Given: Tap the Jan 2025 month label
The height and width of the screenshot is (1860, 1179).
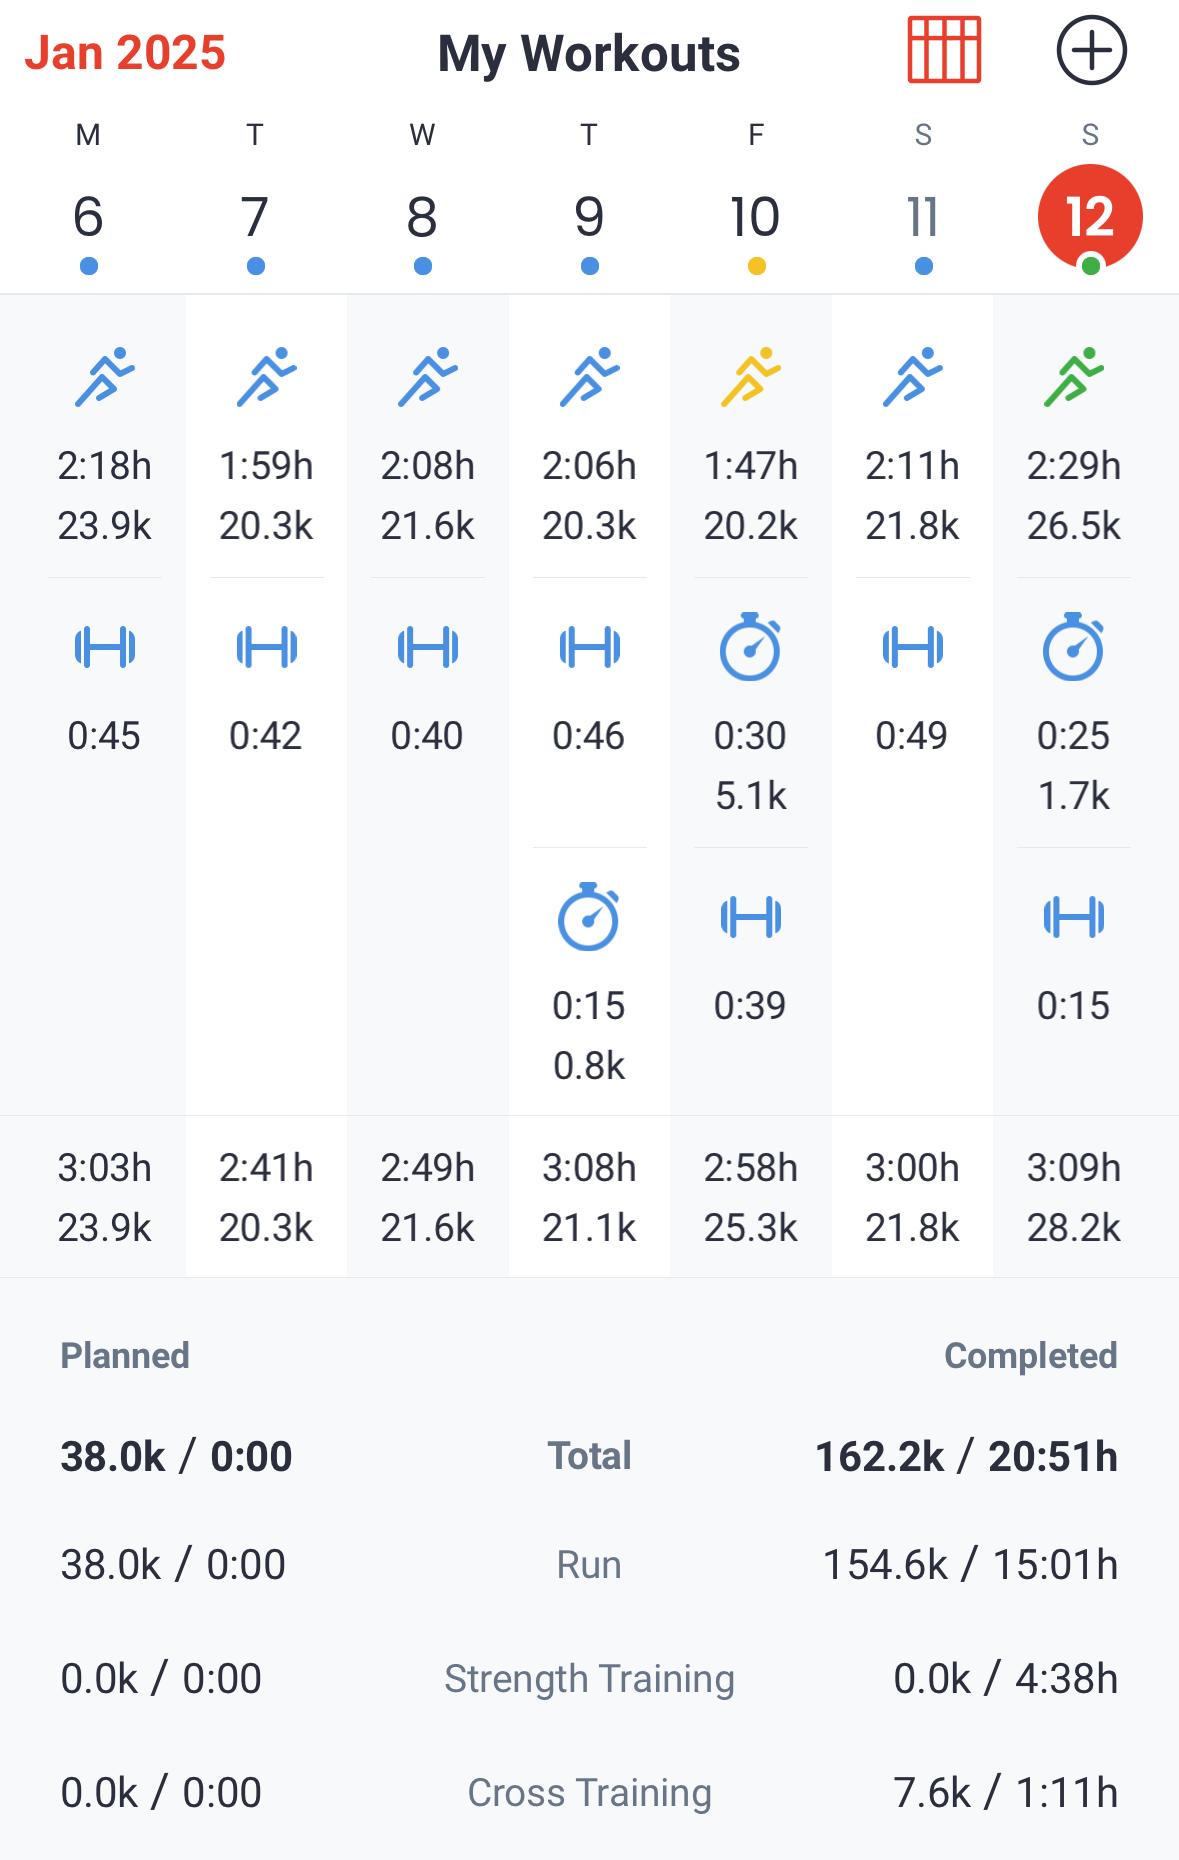Looking at the screenshot, I should point(126,53).
